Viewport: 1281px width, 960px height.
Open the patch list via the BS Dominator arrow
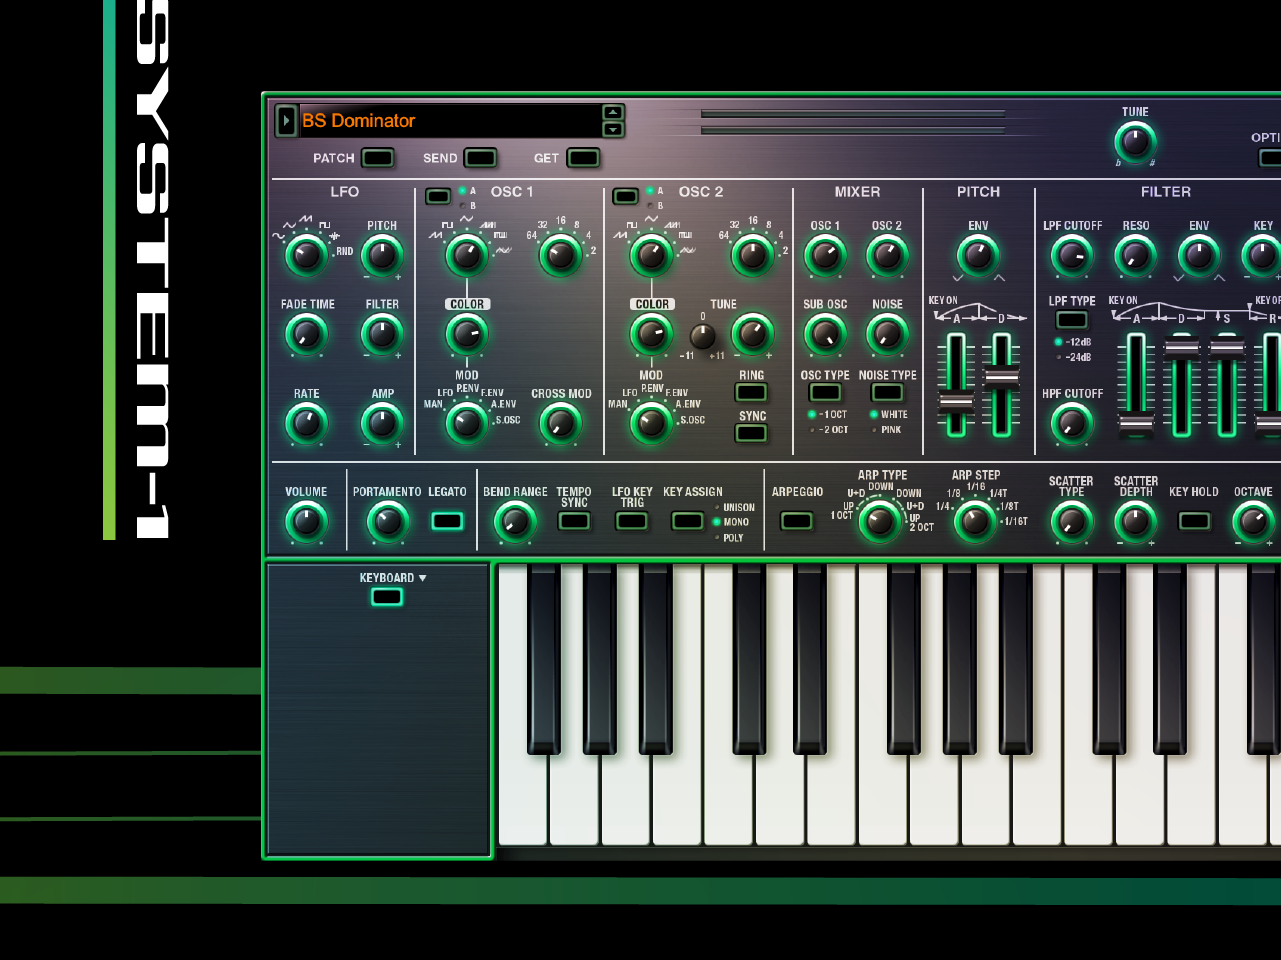tap(287, 120)
